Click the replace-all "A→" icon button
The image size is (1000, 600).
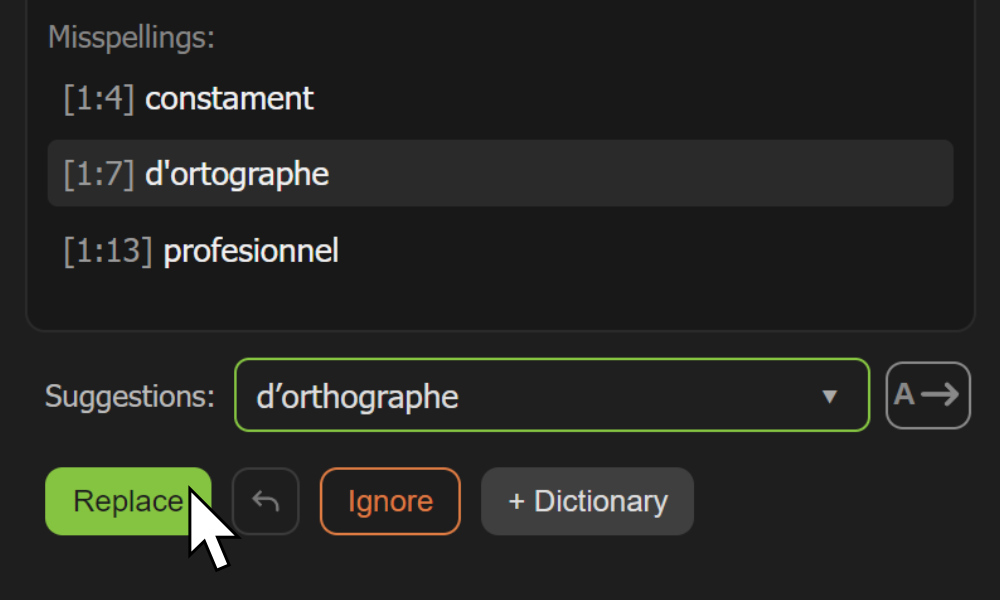[x=928, y=395]
